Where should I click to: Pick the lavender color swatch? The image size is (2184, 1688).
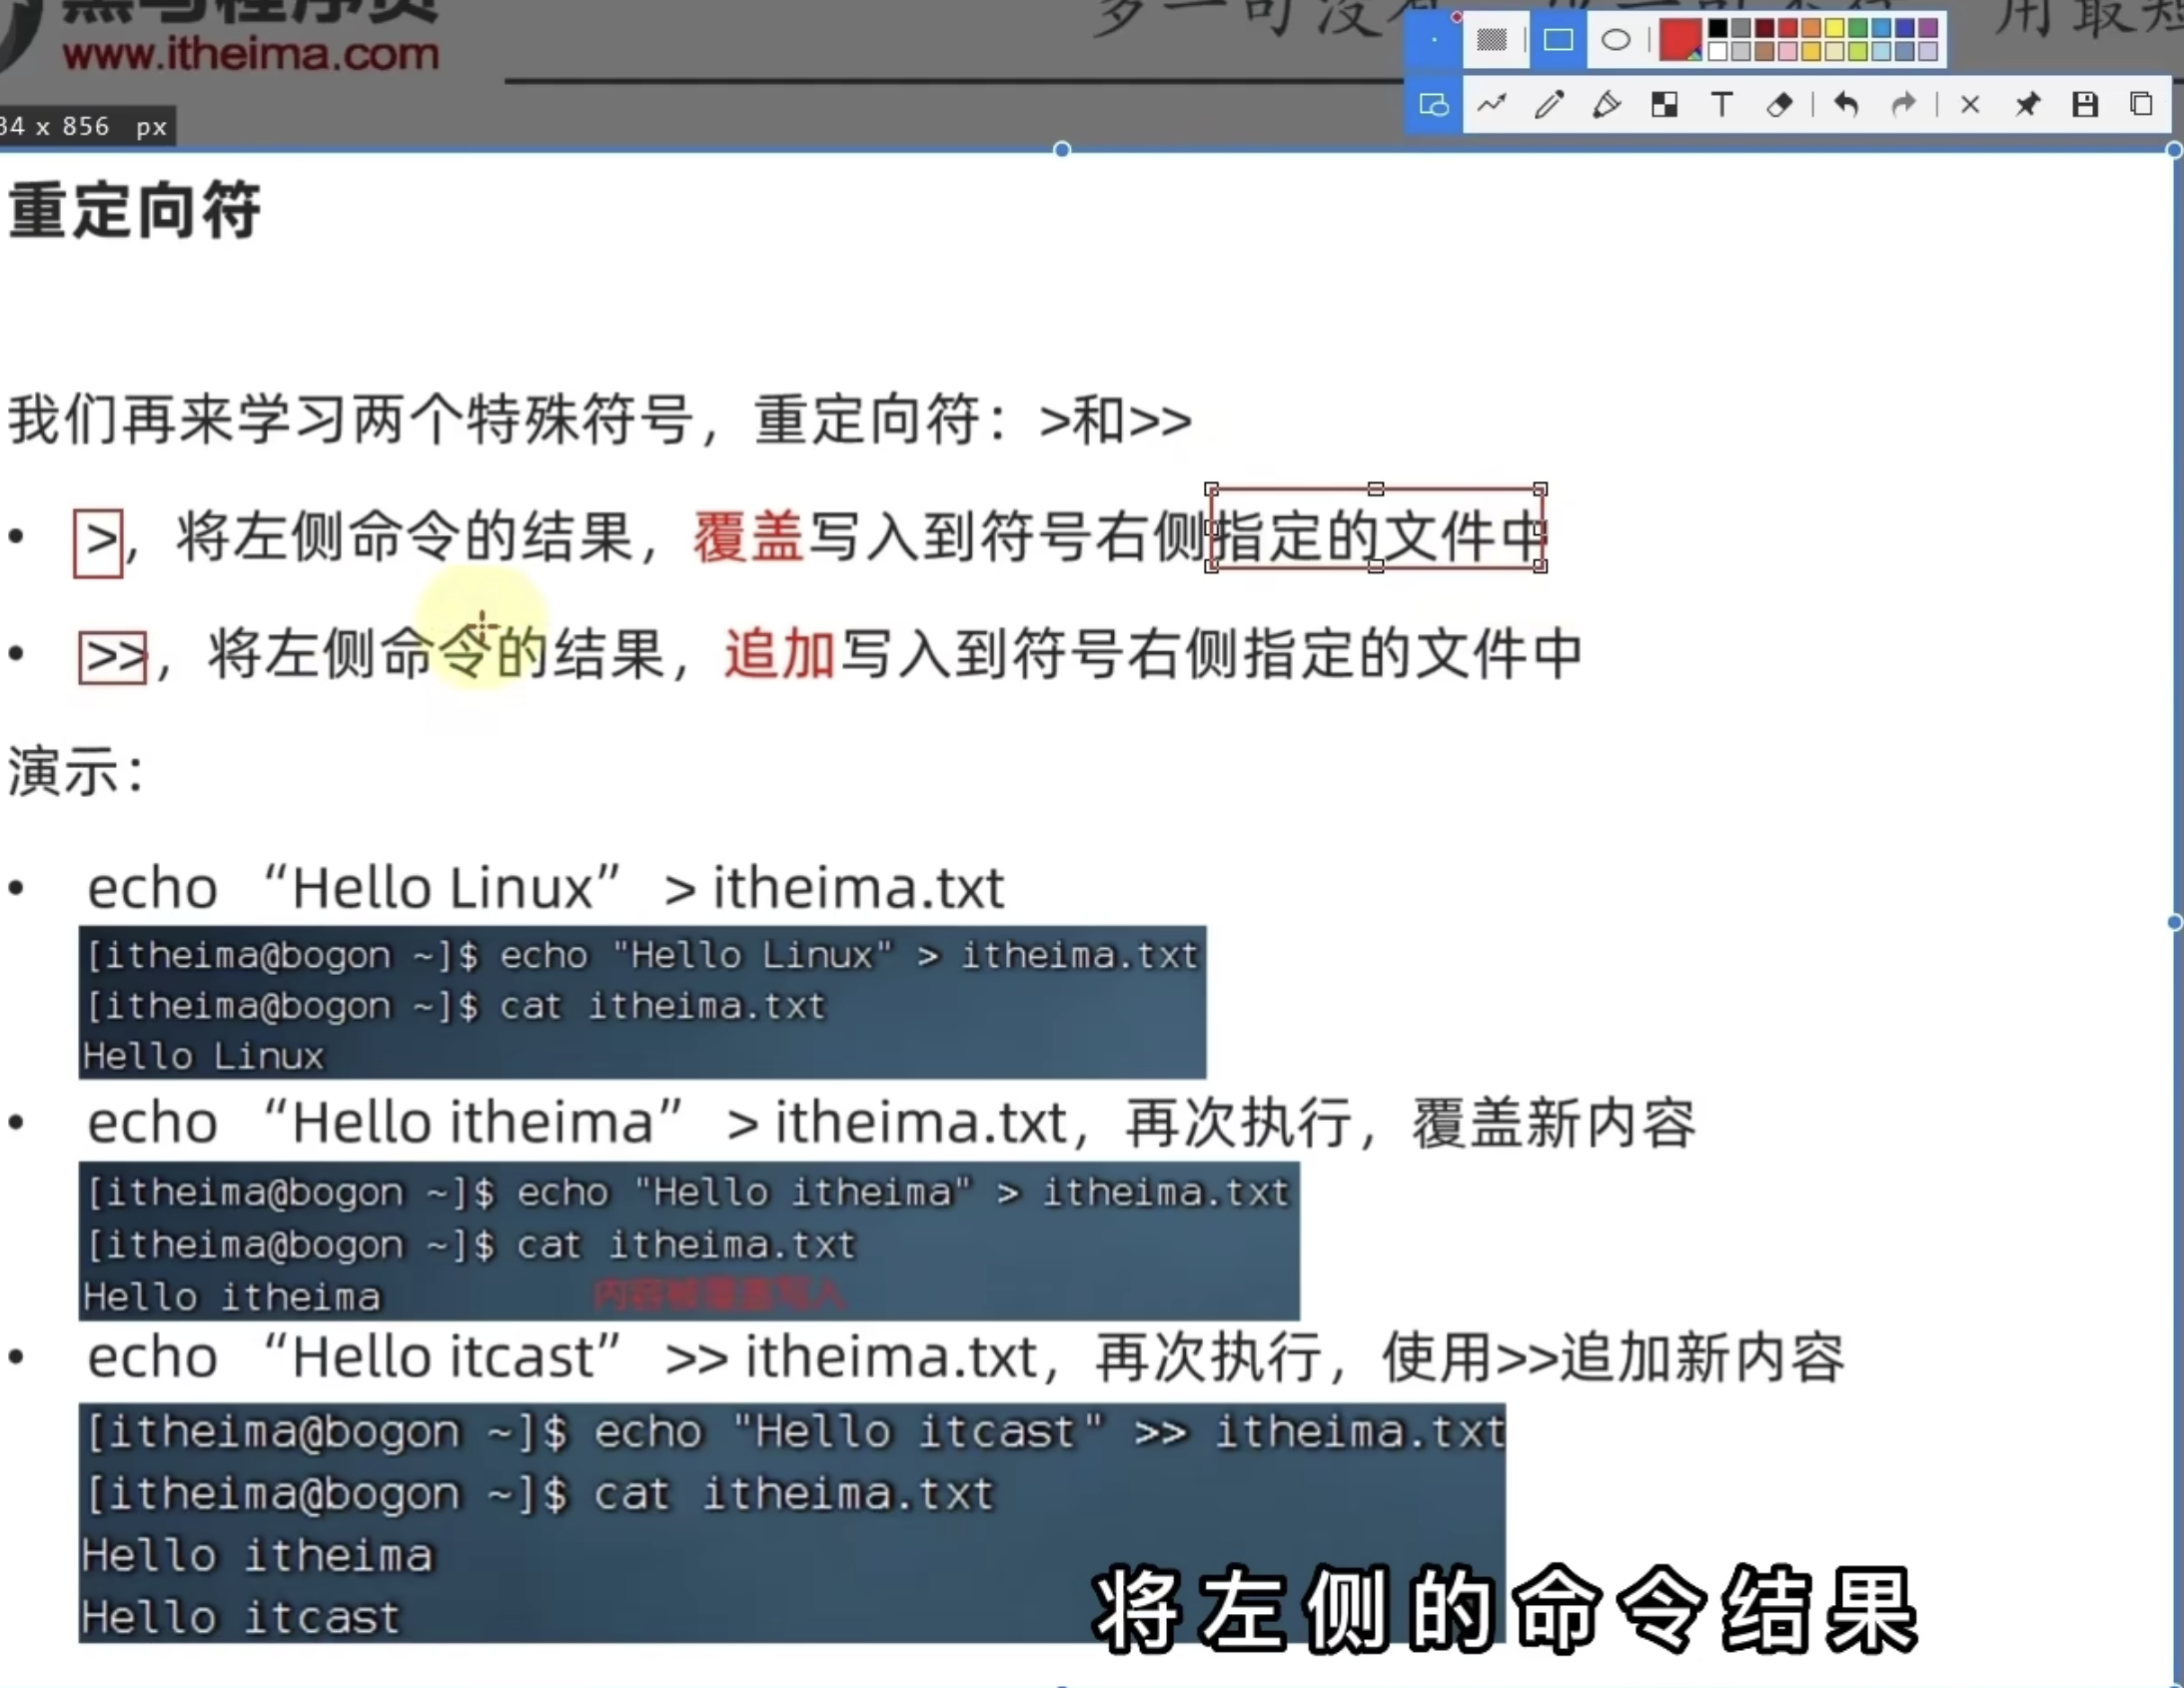(x=1928, y=51)
